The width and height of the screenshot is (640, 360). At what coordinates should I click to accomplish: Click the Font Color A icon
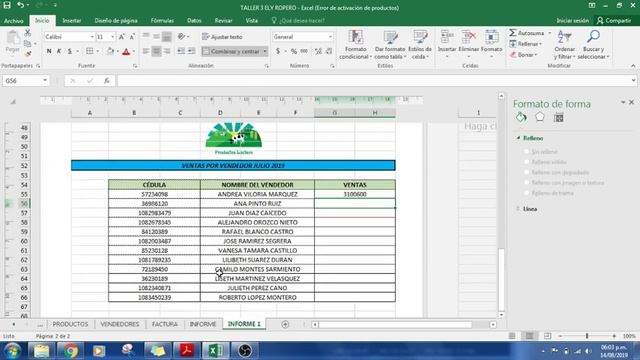(x=126, y=51)
